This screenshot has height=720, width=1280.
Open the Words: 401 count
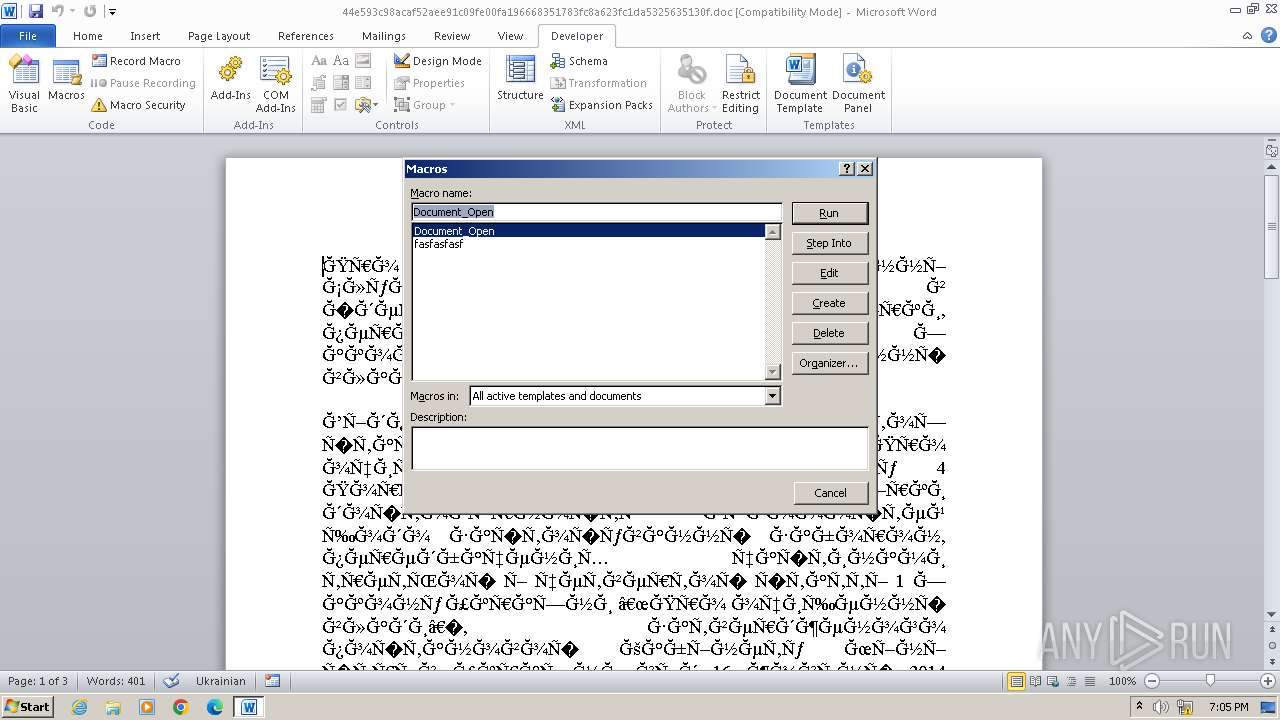(x=116, y=681)
